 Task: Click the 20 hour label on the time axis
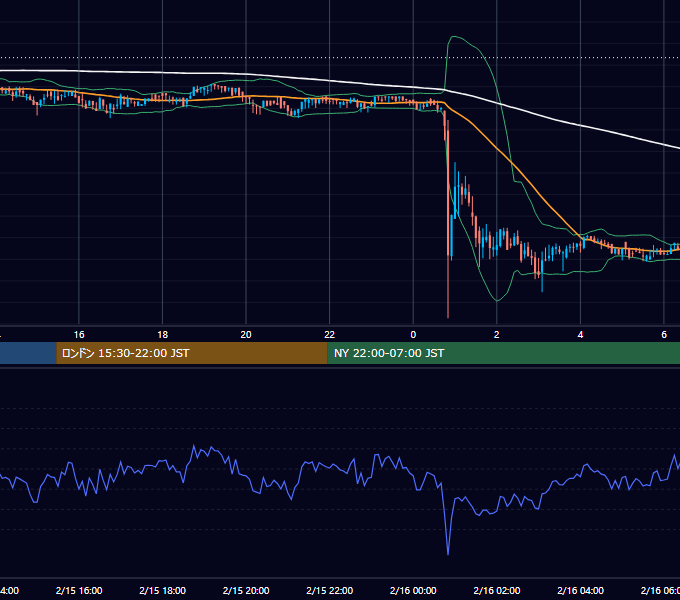click(246, 334)
